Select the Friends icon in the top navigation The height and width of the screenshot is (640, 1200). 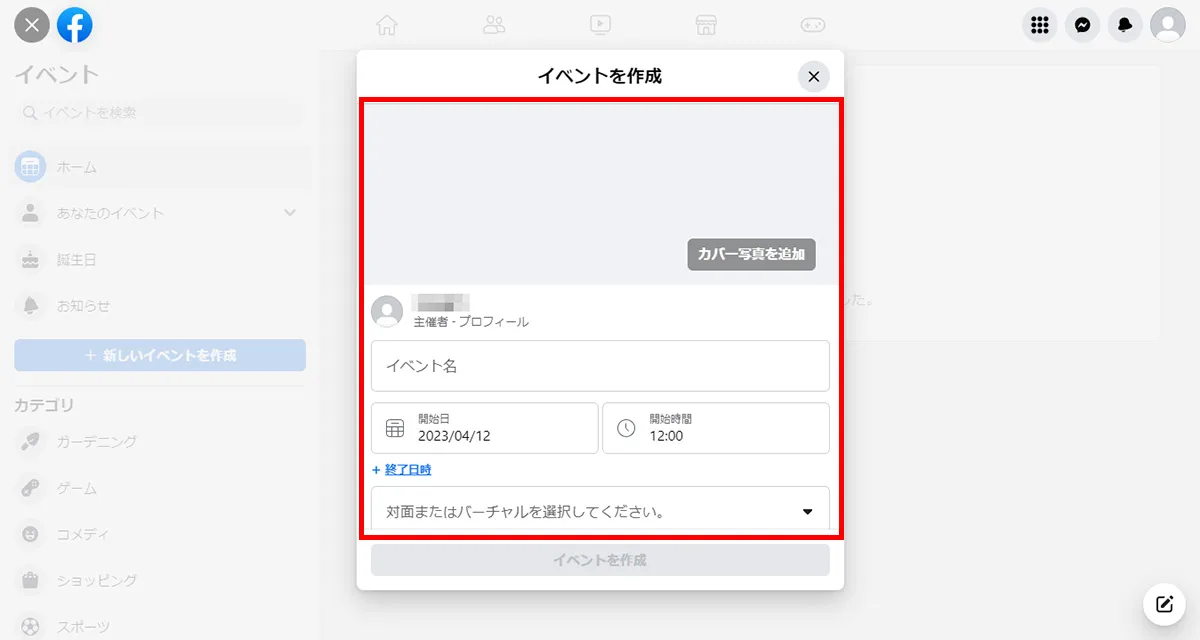tap(494, 25)
